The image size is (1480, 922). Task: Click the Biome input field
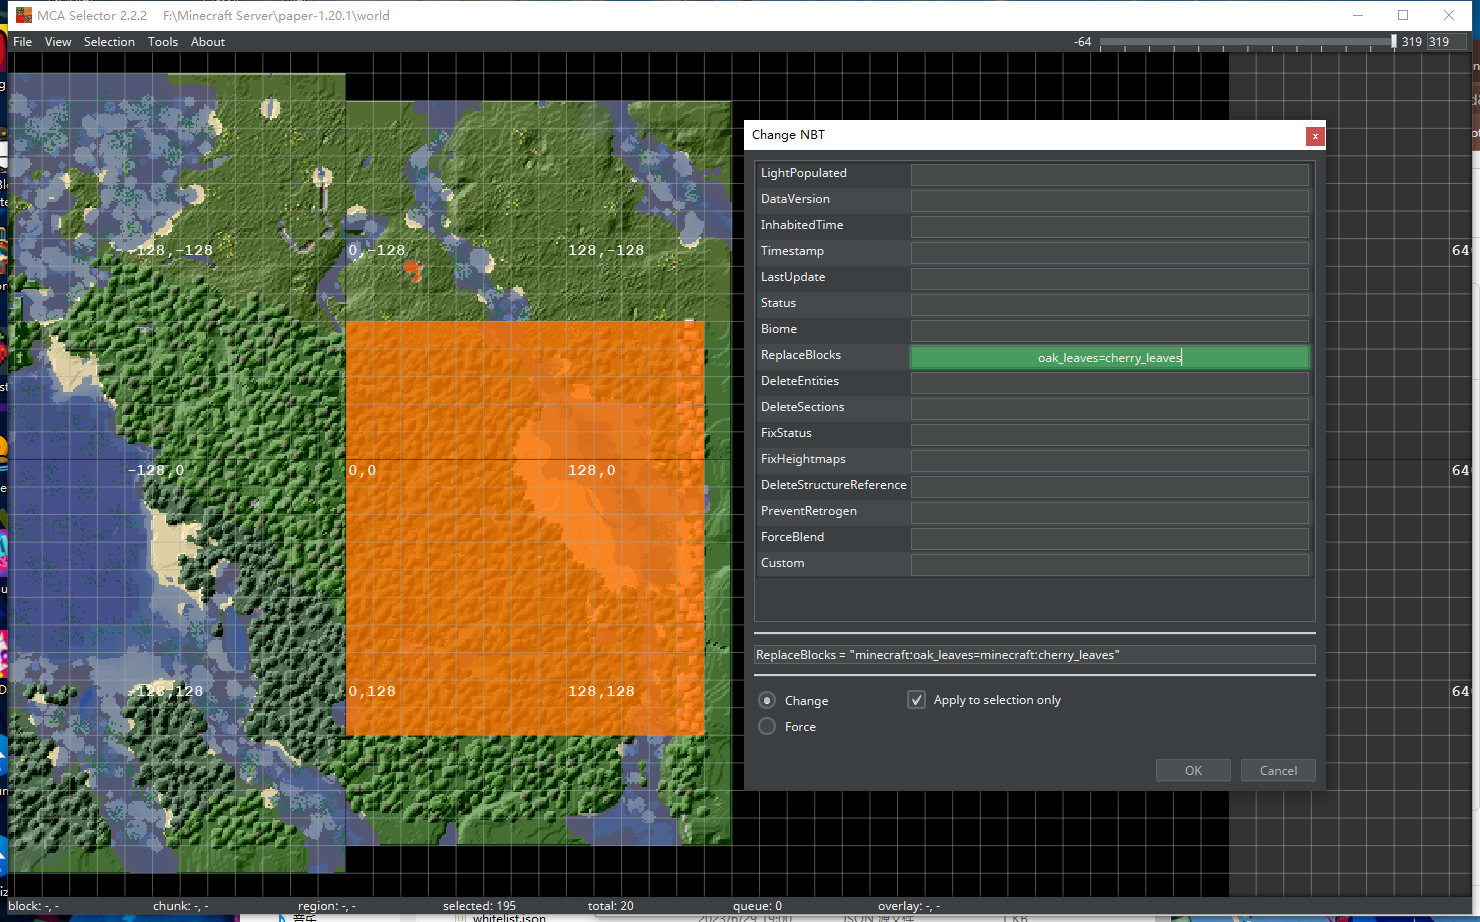pyautogui.click(x=1109, y=330)
